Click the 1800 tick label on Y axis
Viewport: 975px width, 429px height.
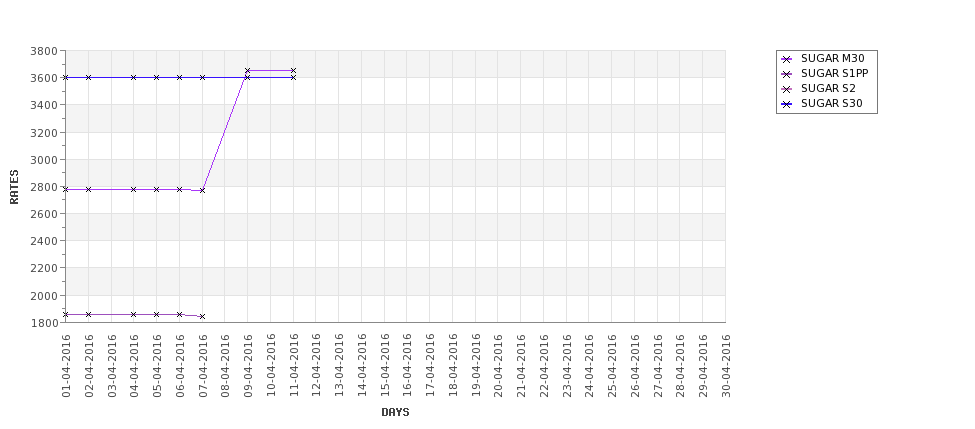click(44, 323)
